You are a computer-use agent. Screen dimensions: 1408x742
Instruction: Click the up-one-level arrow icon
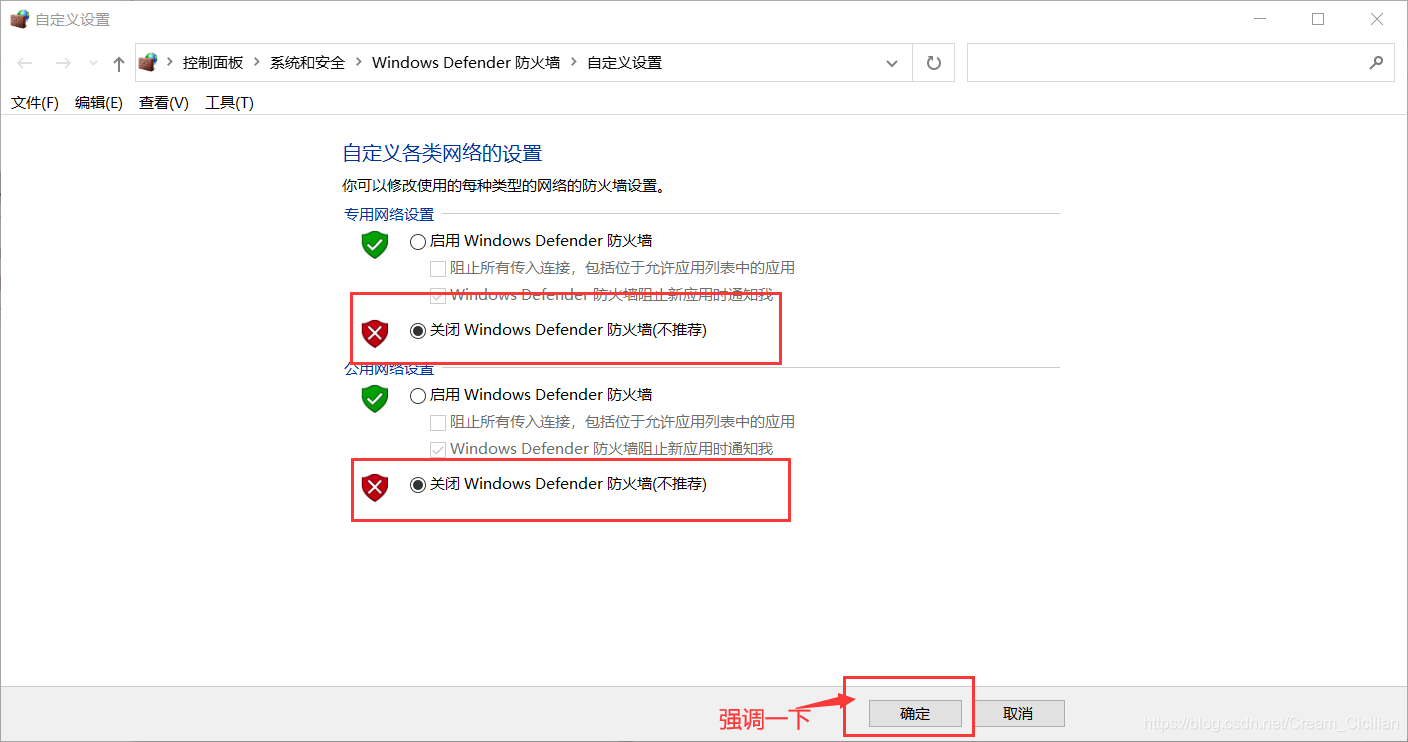click(119, 63)
